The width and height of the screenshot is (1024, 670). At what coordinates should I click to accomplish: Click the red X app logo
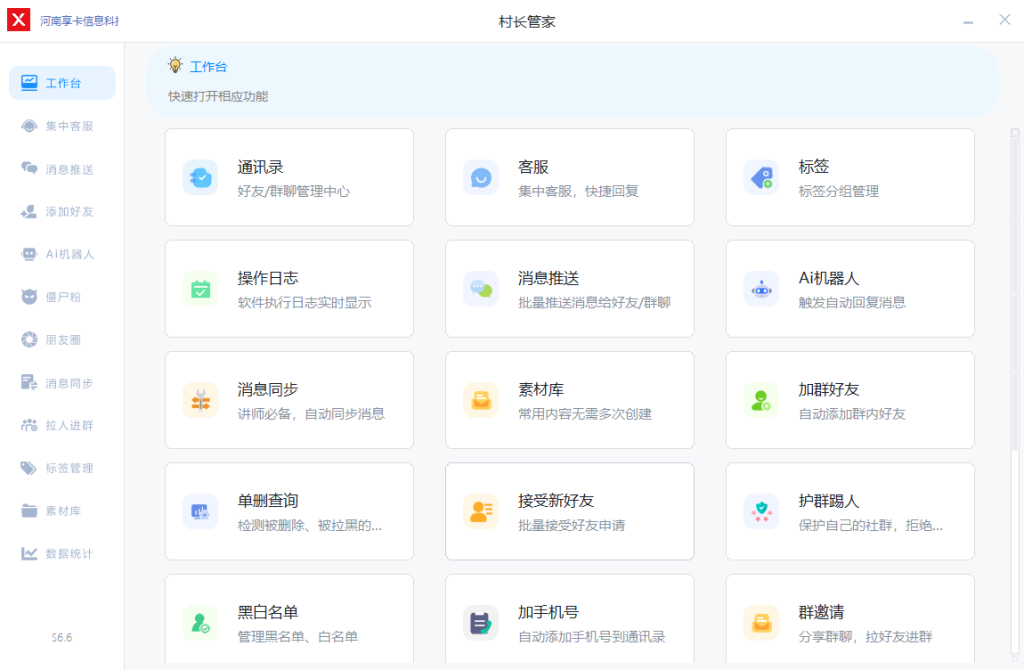tap(19, 20)
